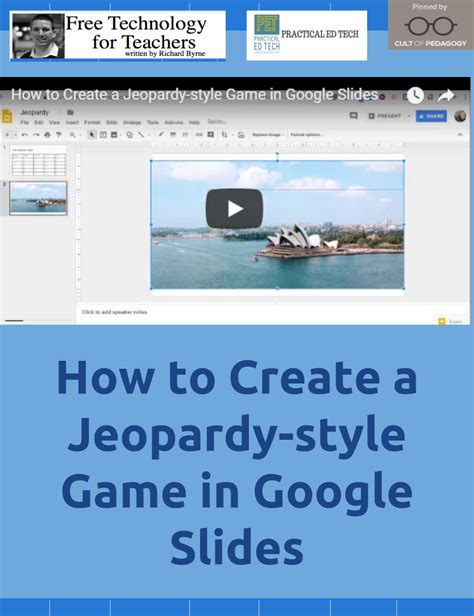Click the Paint format icon
This screenshot has width=474, height=616.
(x=59, y=135)
